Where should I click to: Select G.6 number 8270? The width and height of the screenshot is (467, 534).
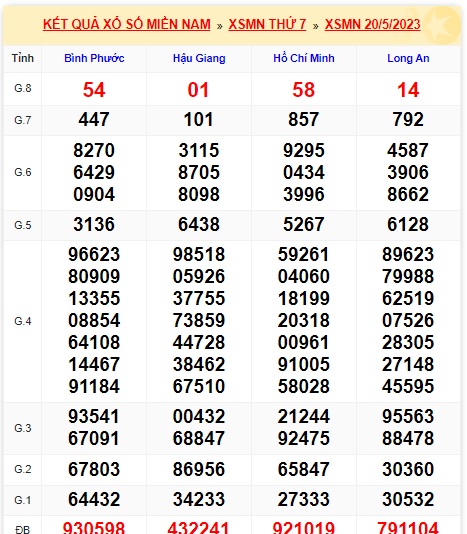(94, 150)
